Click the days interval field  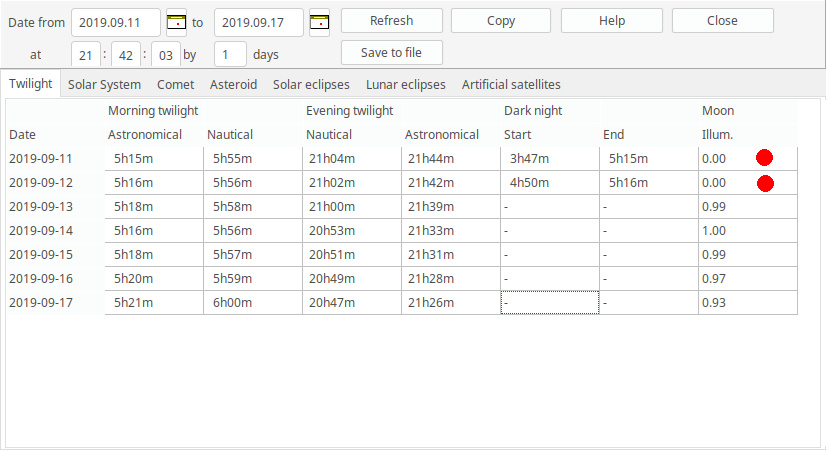point(231,54)
